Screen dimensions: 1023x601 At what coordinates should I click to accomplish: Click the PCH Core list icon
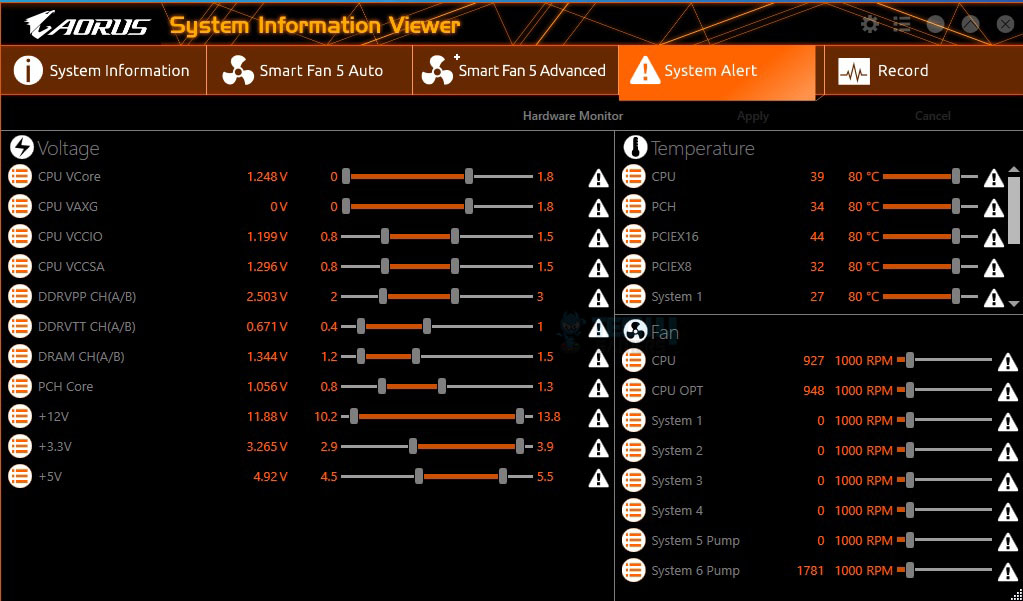pos(20,386)
